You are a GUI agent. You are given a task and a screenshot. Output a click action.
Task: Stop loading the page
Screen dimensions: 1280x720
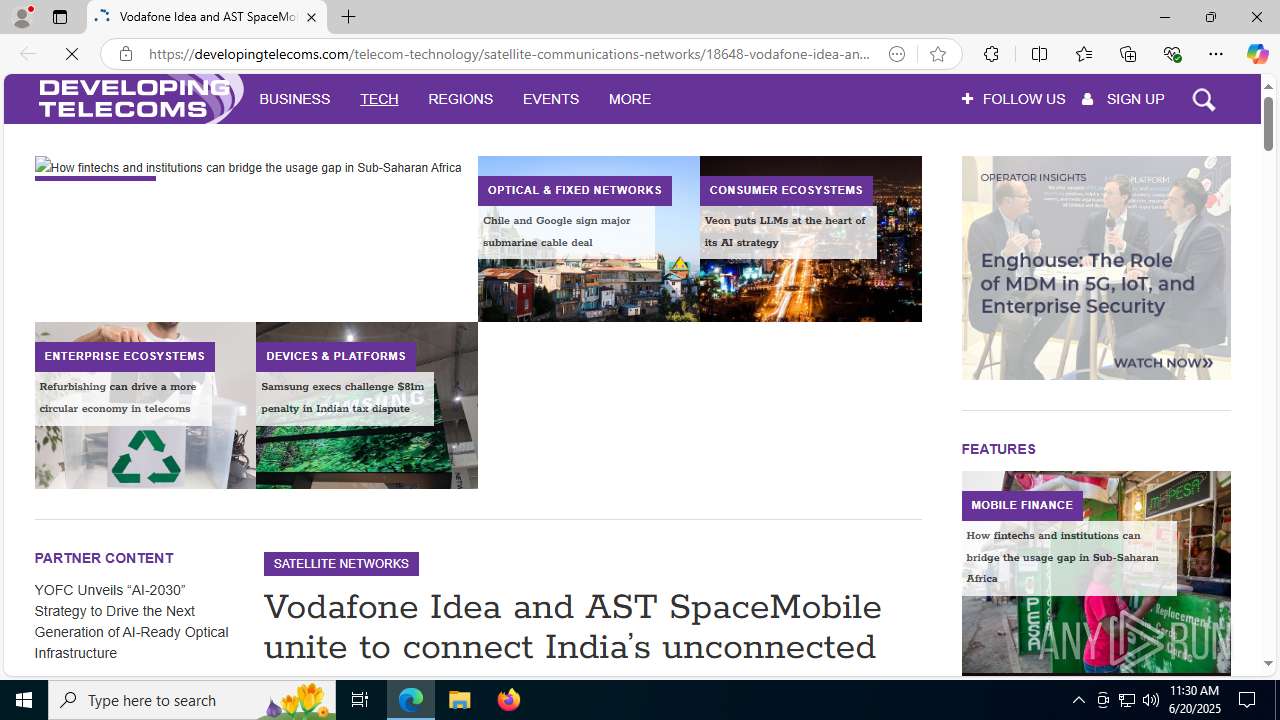pyautogui.click(x=72, y=54)
